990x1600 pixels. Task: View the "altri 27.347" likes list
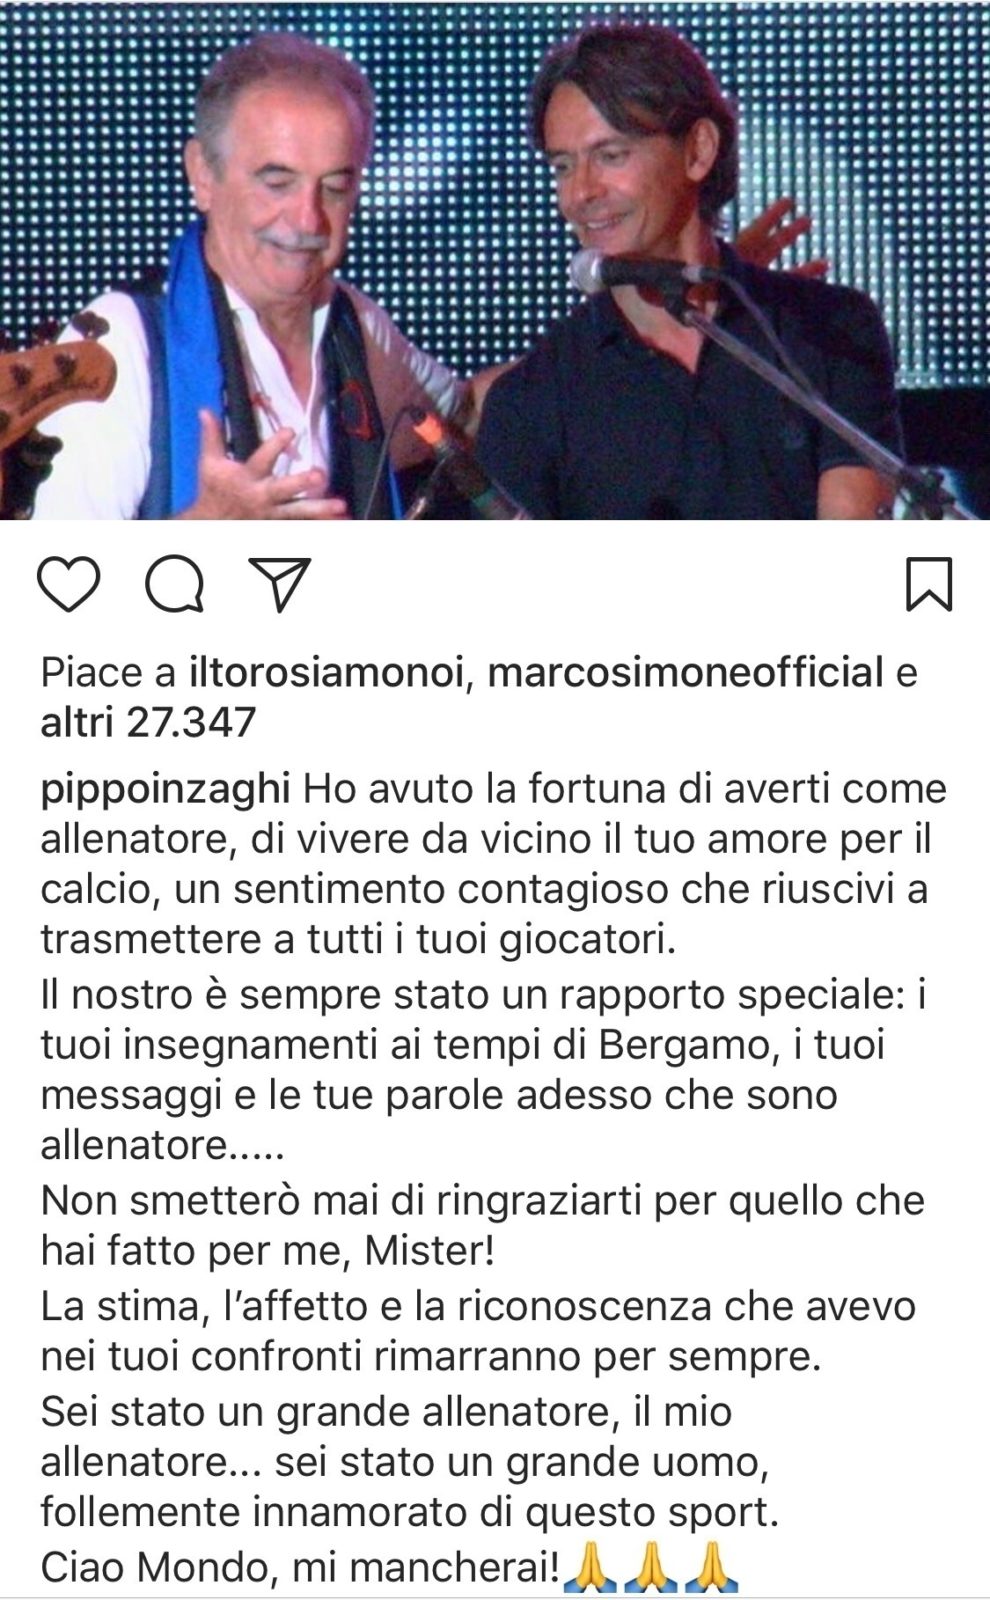coord(148,721)
